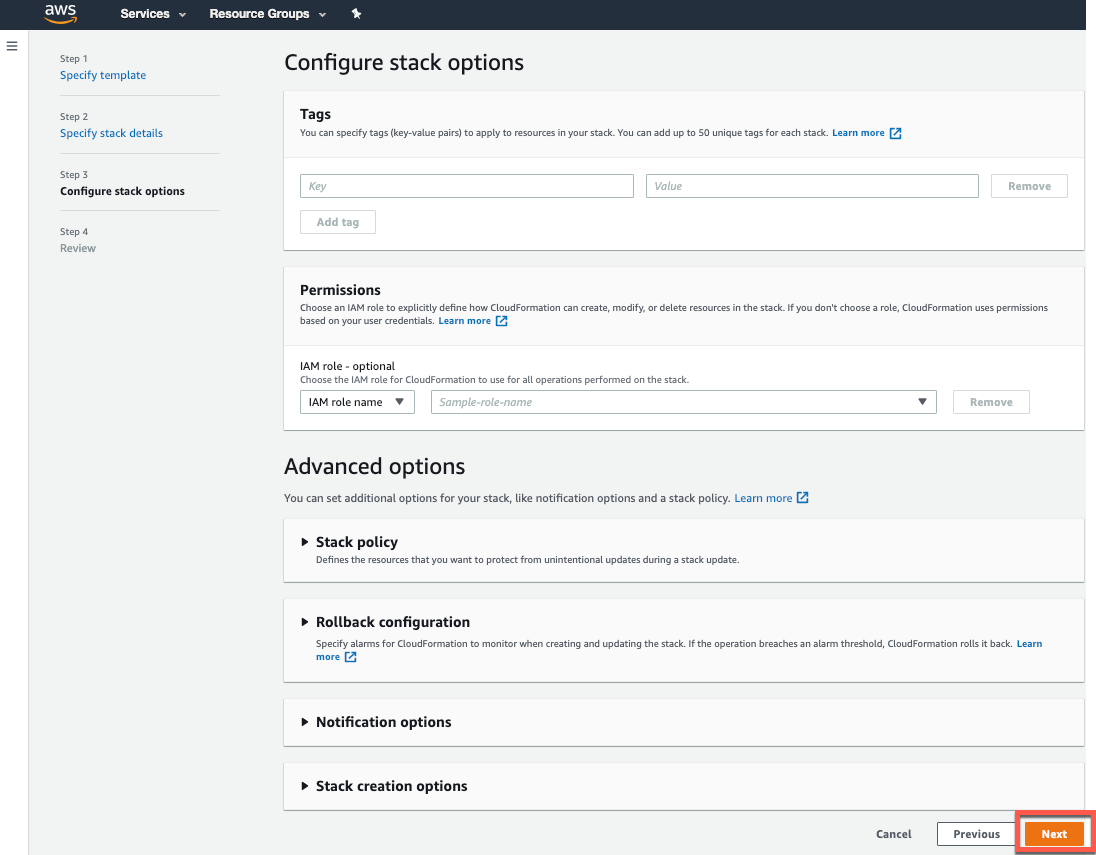Click the Cancel button
Image resolution: width=1096 pixels, height=855 pixels.
(893, 834)
